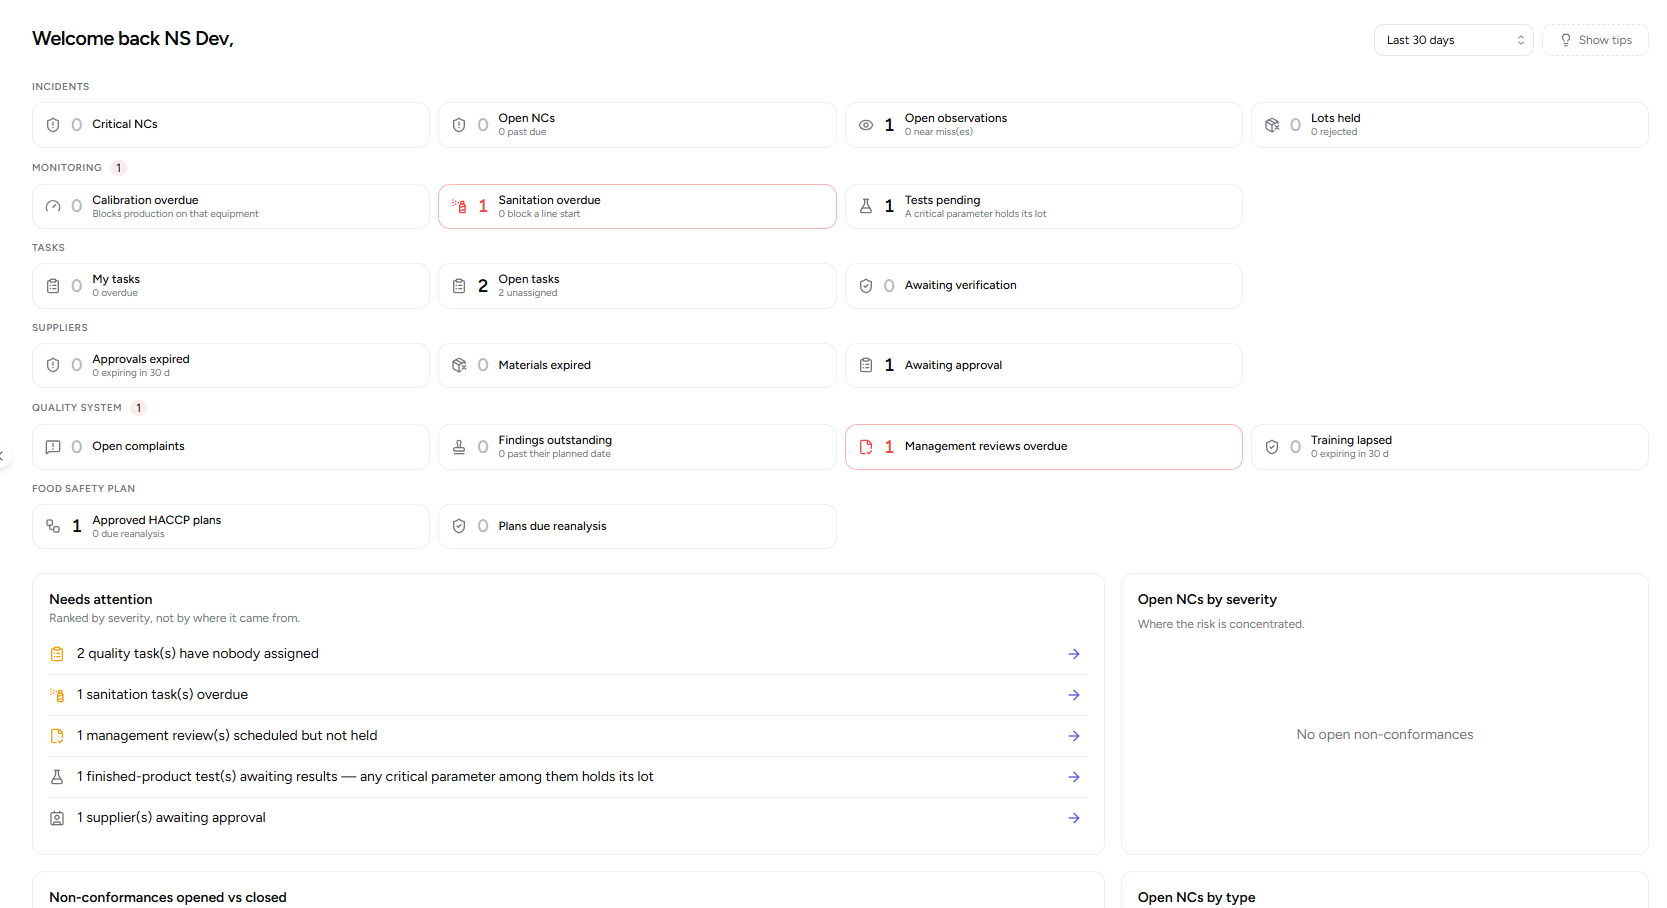Click the box icon on Lots held card
Image resolution: width=1667 pixels, height=908 pixels.
pos(1272,125)
